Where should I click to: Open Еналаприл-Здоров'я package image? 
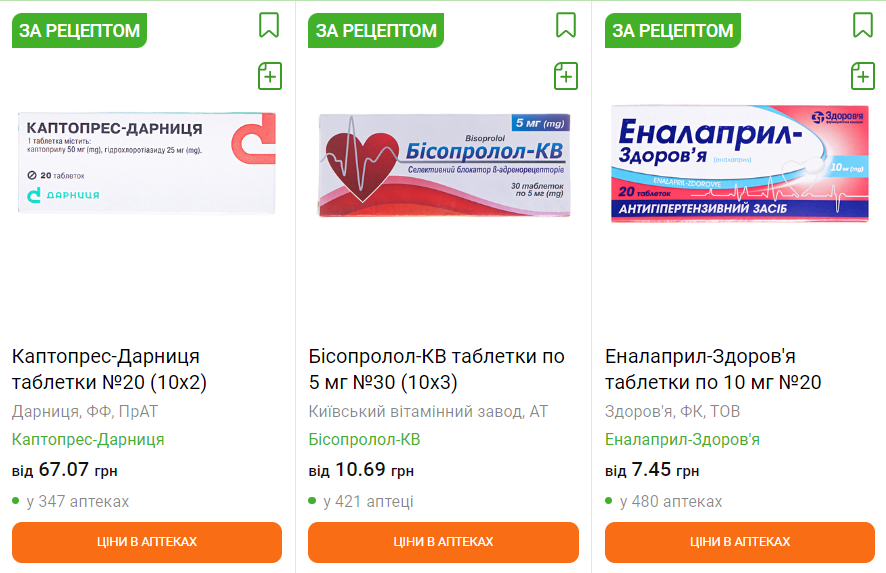740,164
